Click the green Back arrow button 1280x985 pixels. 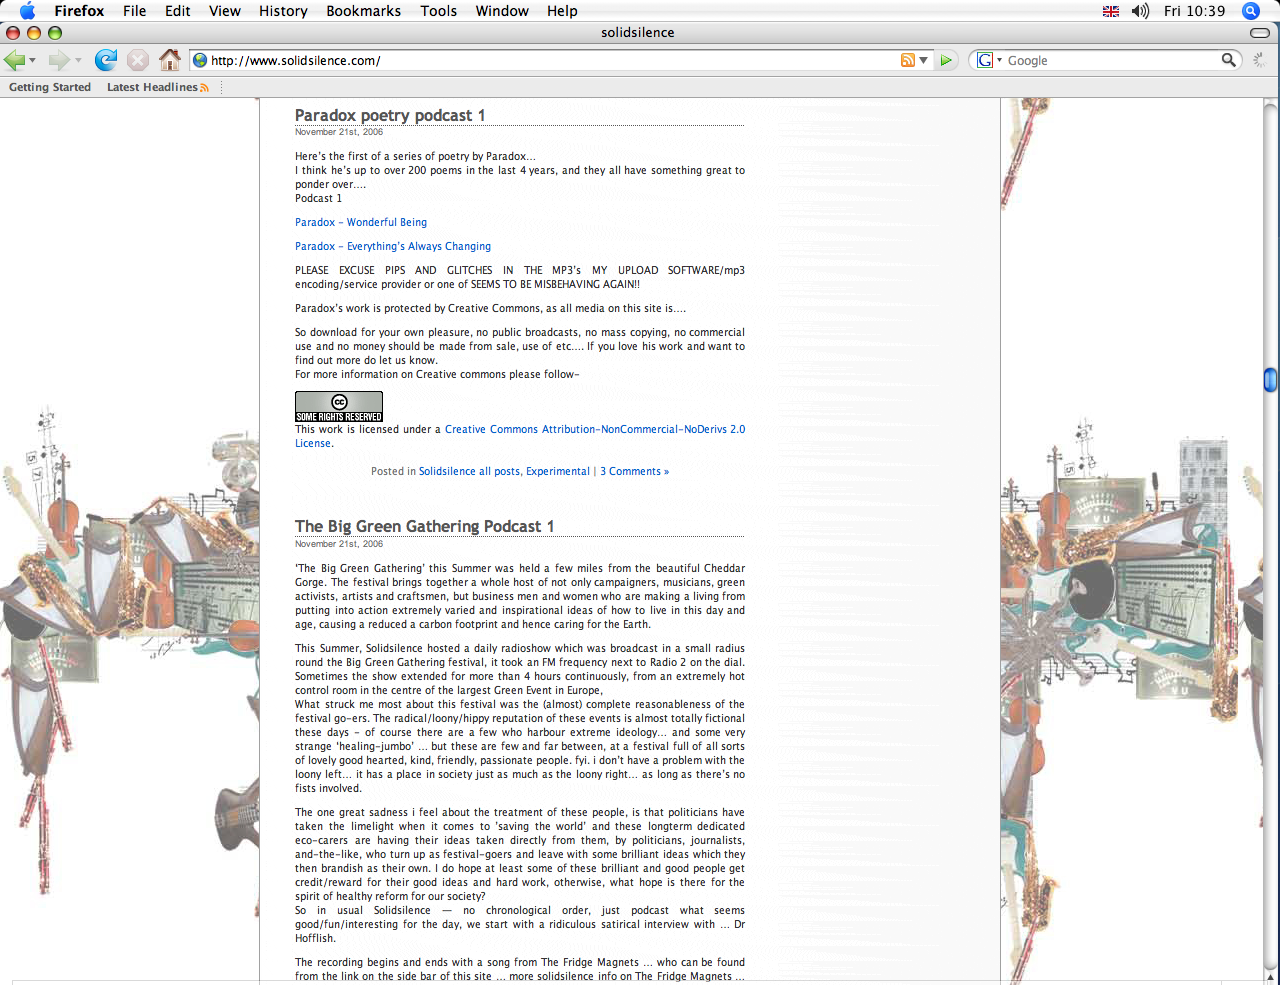[x=14, y=60]
